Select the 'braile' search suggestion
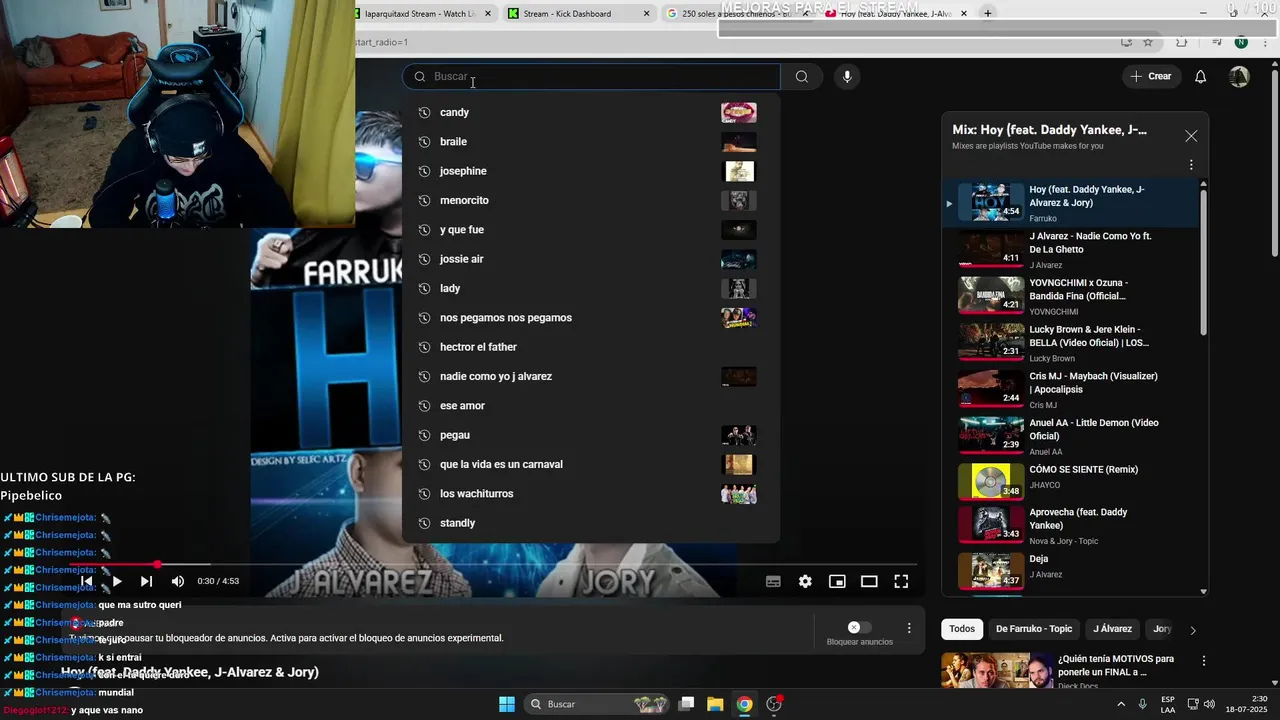The width and height of the screenshot is (1280, 720). (x=590, y=142)
